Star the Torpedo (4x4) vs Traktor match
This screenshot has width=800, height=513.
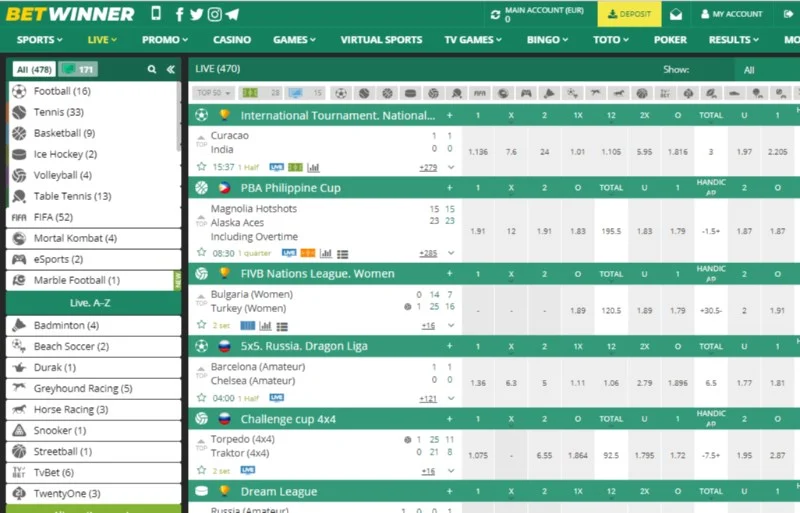click(202, 470)
